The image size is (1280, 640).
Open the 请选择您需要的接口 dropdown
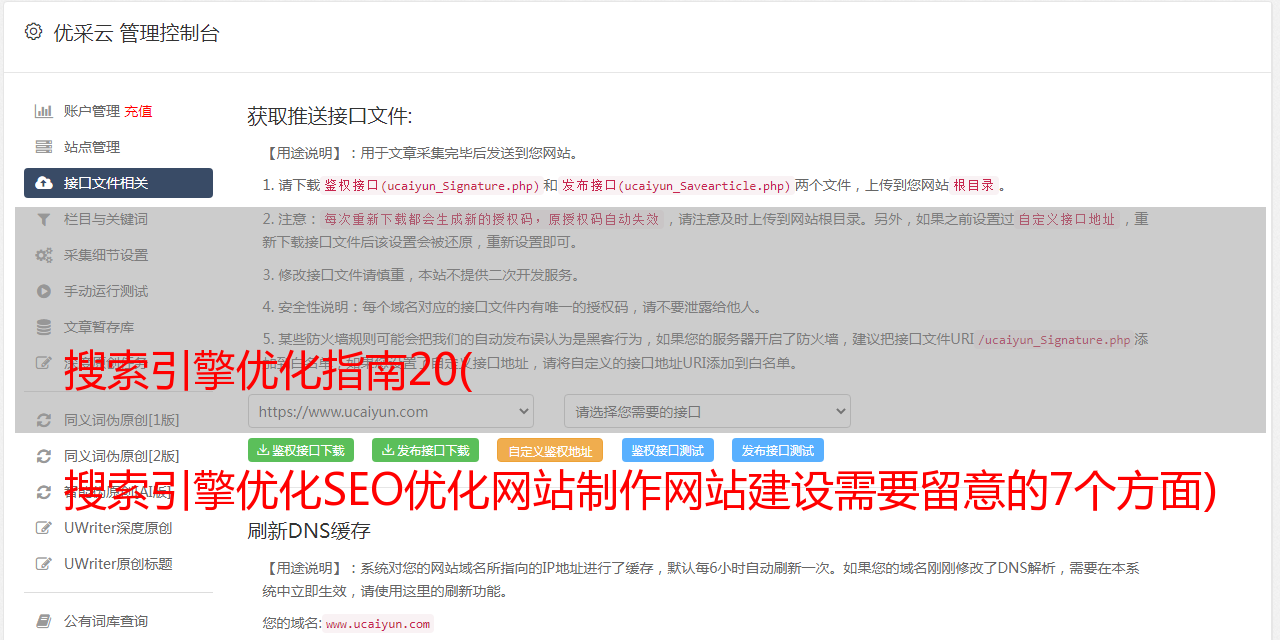(707, 411)
